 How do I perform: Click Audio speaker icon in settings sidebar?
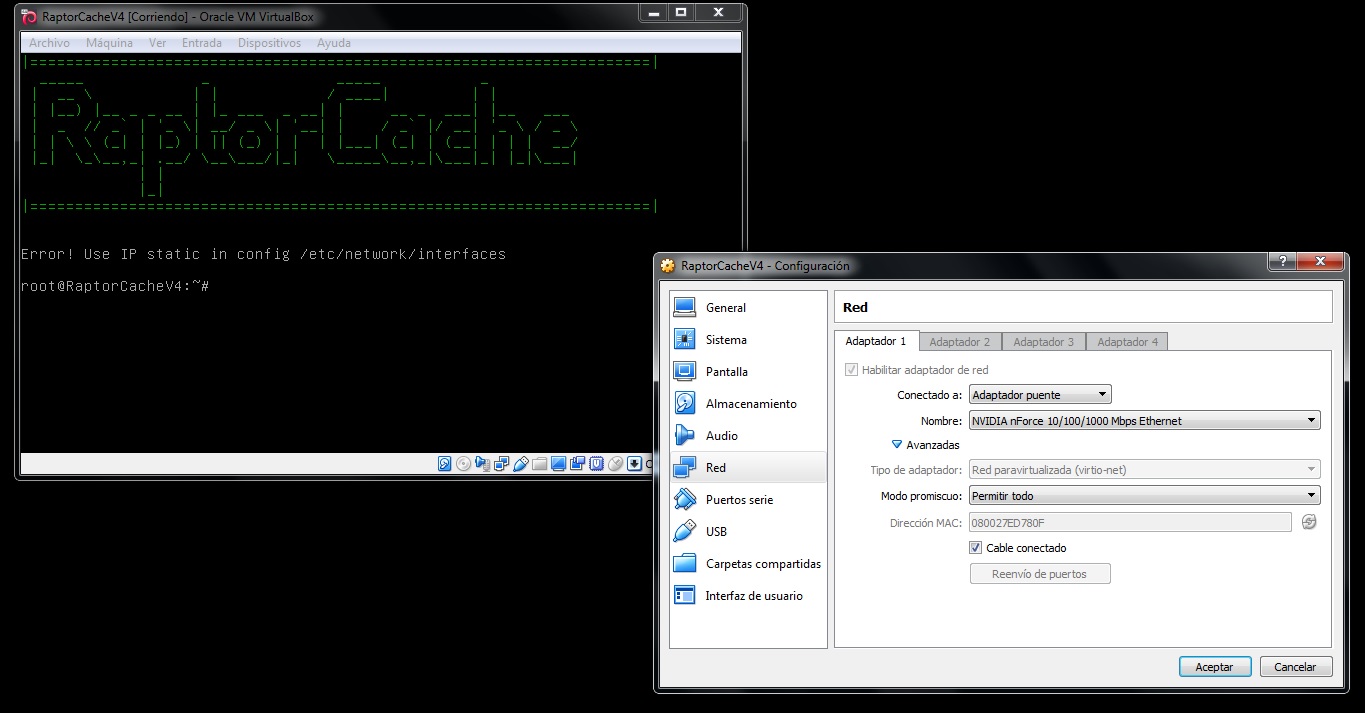point(685,435)
